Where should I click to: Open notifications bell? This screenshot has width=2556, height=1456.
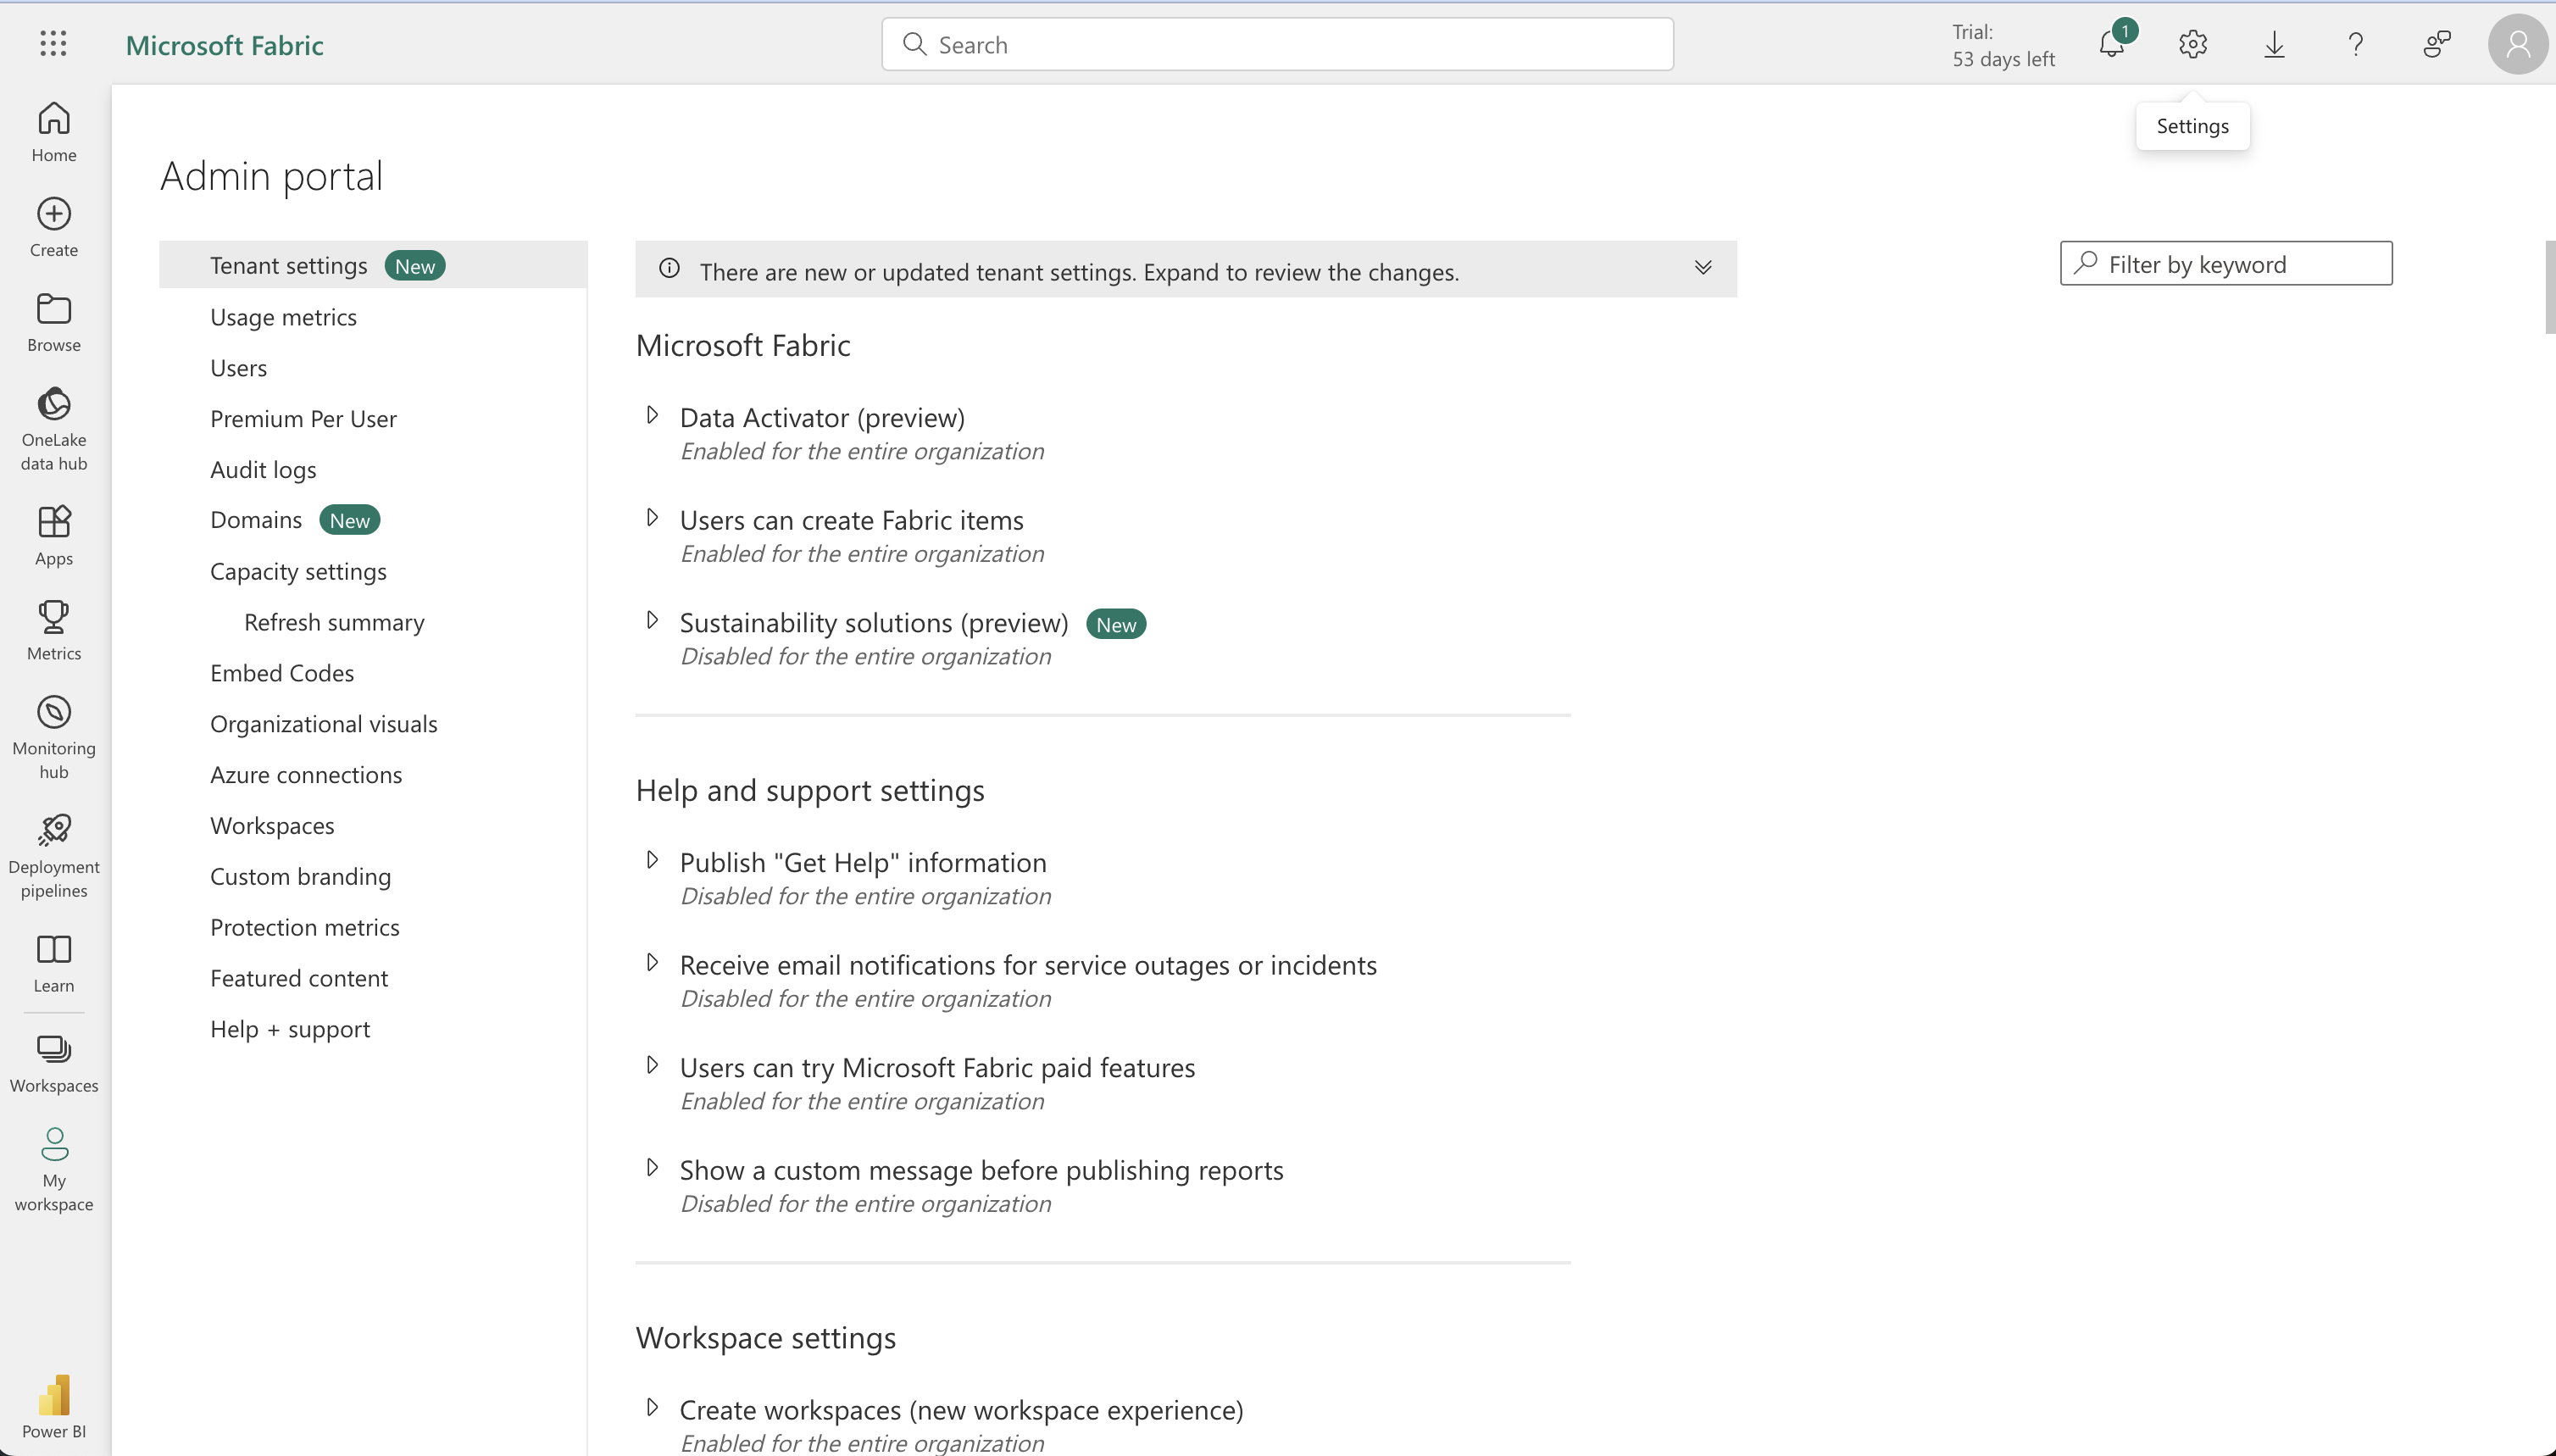[x=2112, y=44]
